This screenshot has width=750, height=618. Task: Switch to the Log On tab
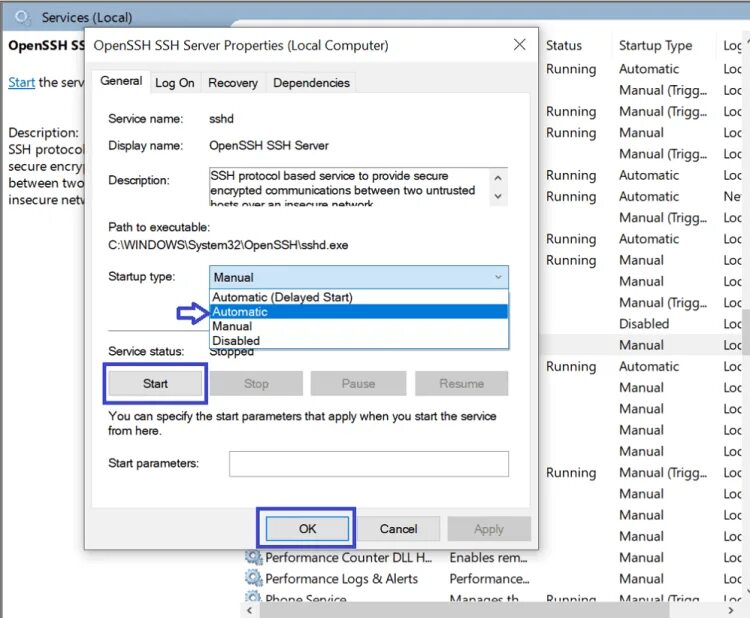tap(175, 83)
